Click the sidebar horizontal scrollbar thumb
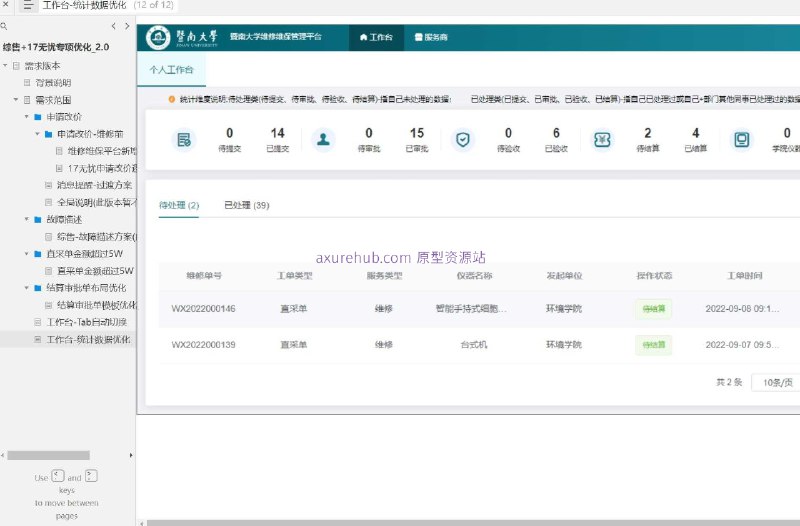 (x=48, y=455)
